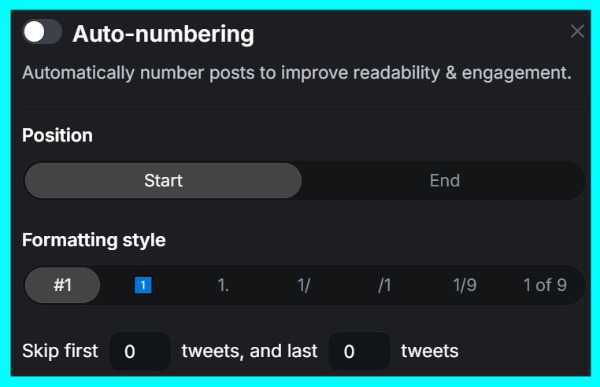600x387 pixels.
Task: Select the "1." numbering format
Action: (223, 285)
